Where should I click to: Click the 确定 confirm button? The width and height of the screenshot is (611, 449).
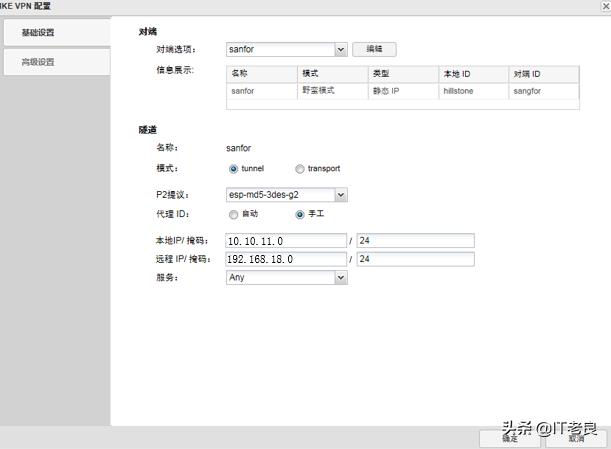pos(510,439)
